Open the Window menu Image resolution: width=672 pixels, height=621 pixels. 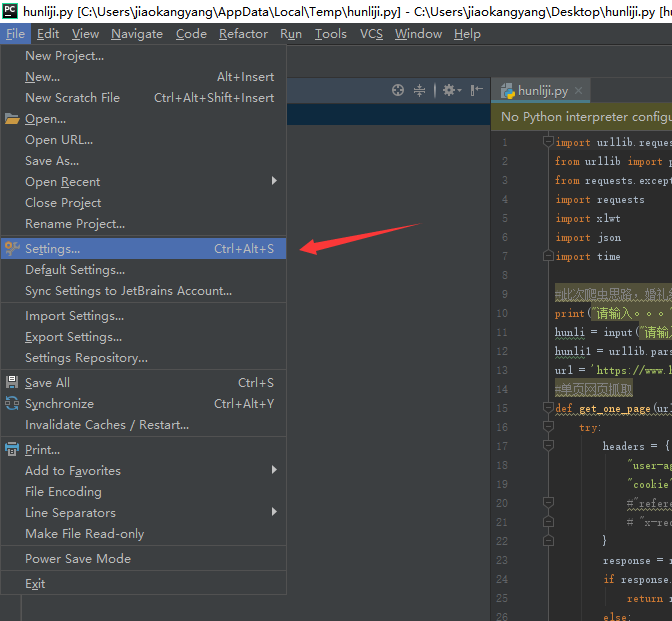coord(418,34)
